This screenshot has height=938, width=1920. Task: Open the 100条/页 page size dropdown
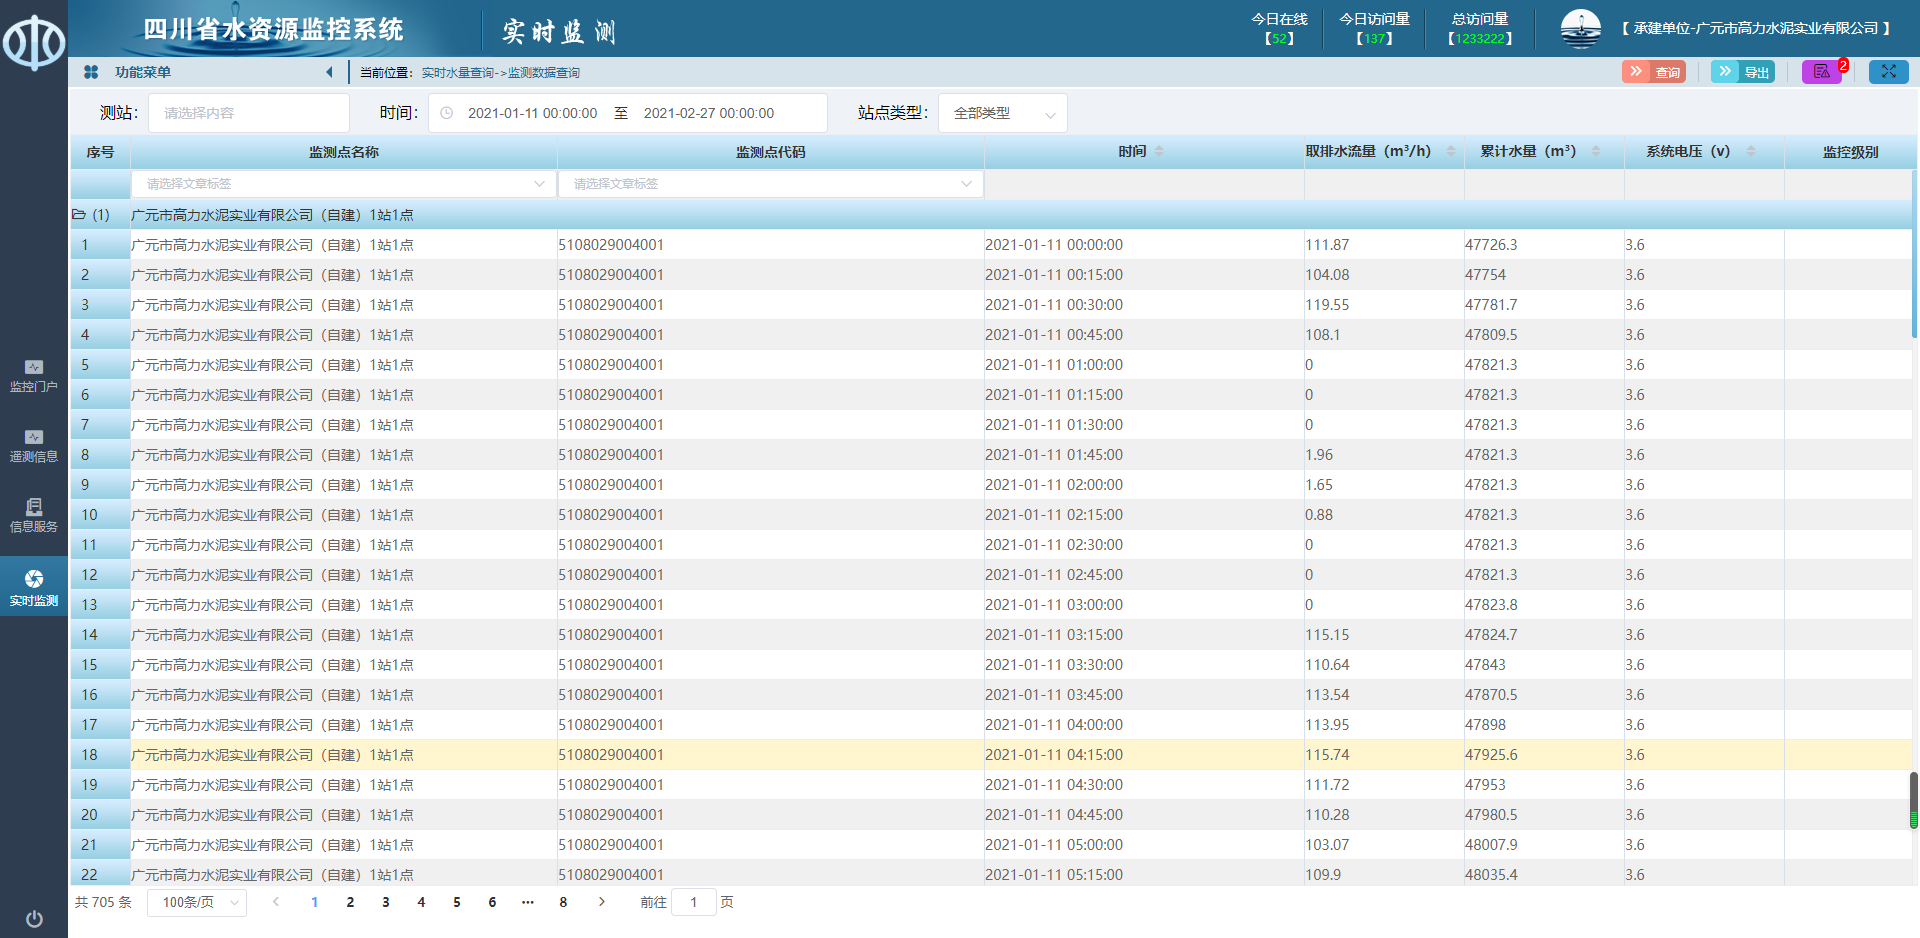(197, 902)
